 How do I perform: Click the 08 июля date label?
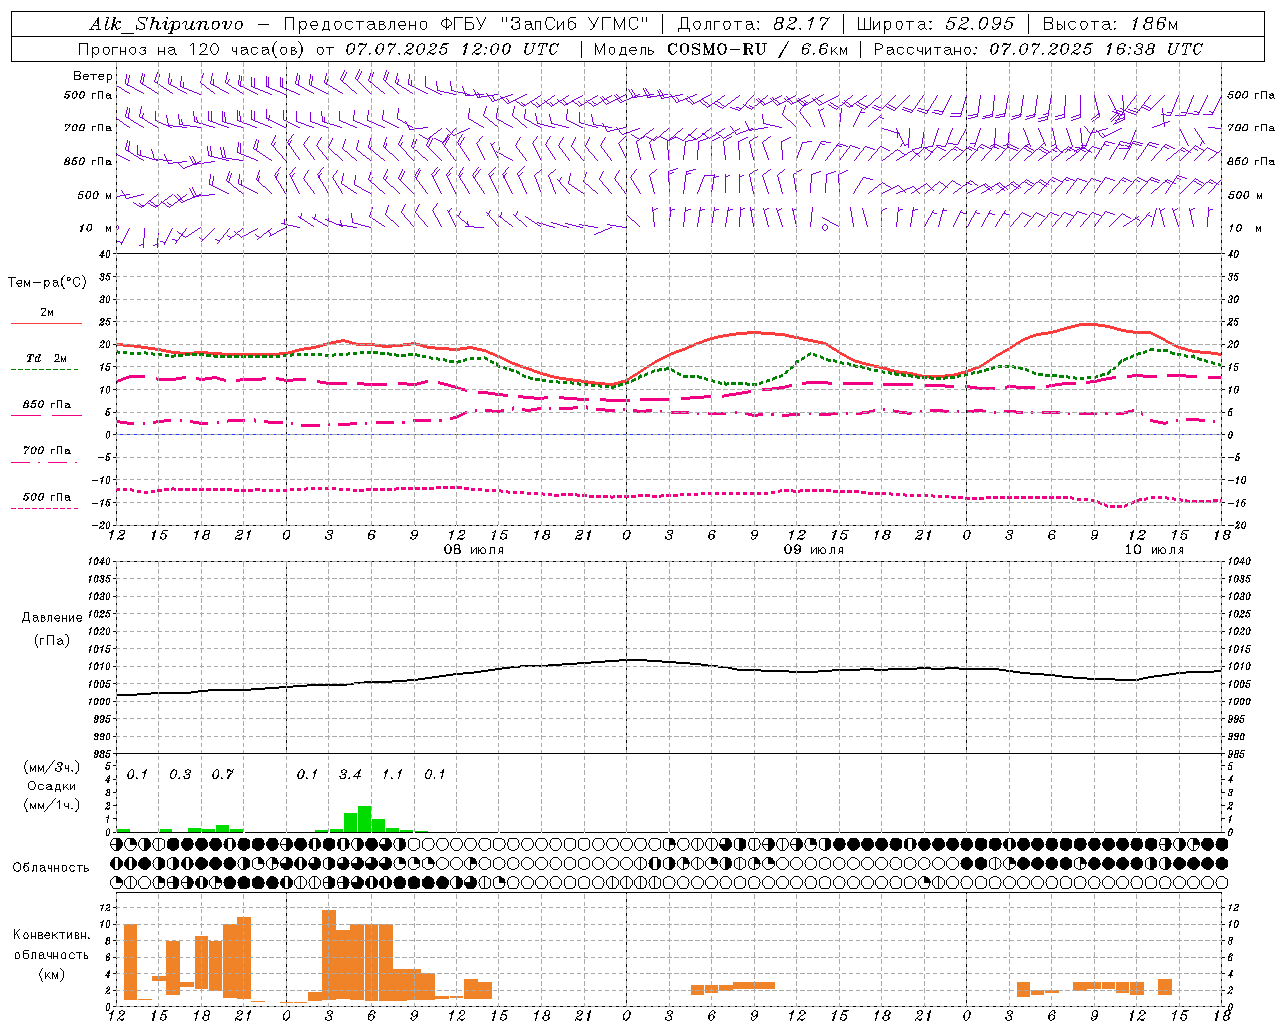[x=474, y=550]
